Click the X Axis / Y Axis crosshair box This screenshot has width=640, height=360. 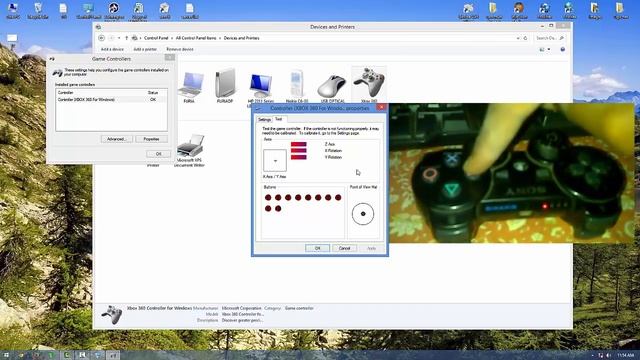[x=275, y=161]
